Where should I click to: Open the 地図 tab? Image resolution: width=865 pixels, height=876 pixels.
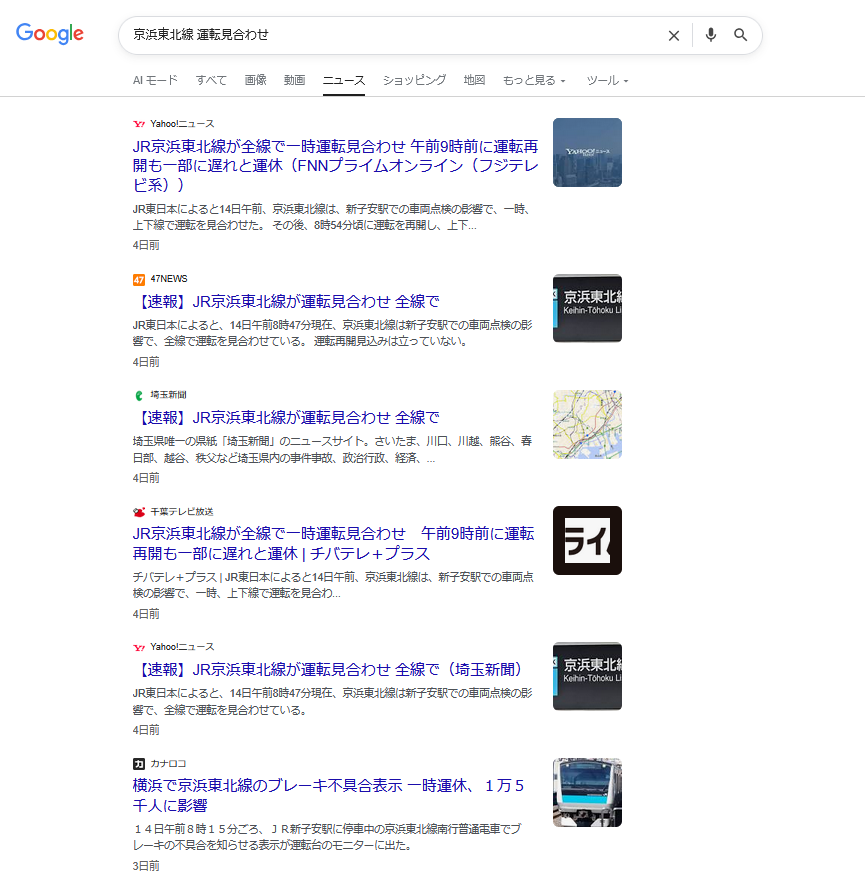coord(474,80)
